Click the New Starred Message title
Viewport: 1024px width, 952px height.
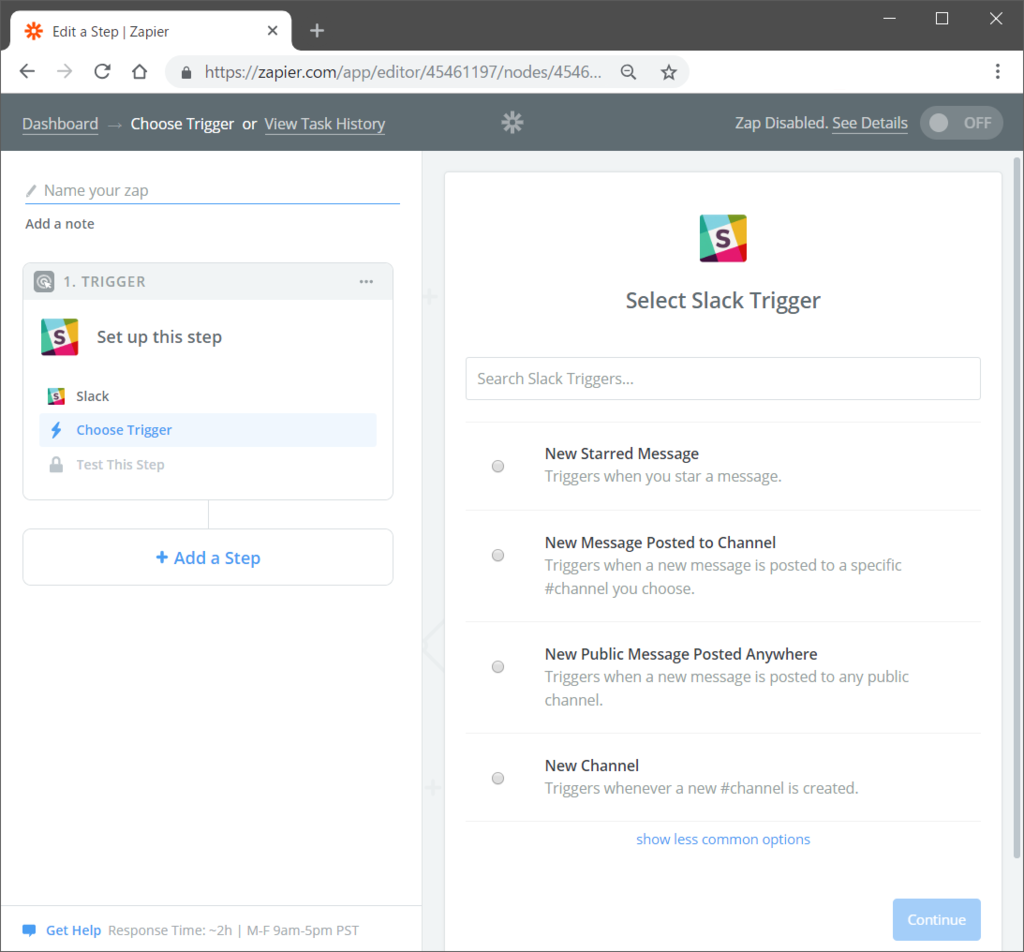pyautogui.click(x=622, y=454)
